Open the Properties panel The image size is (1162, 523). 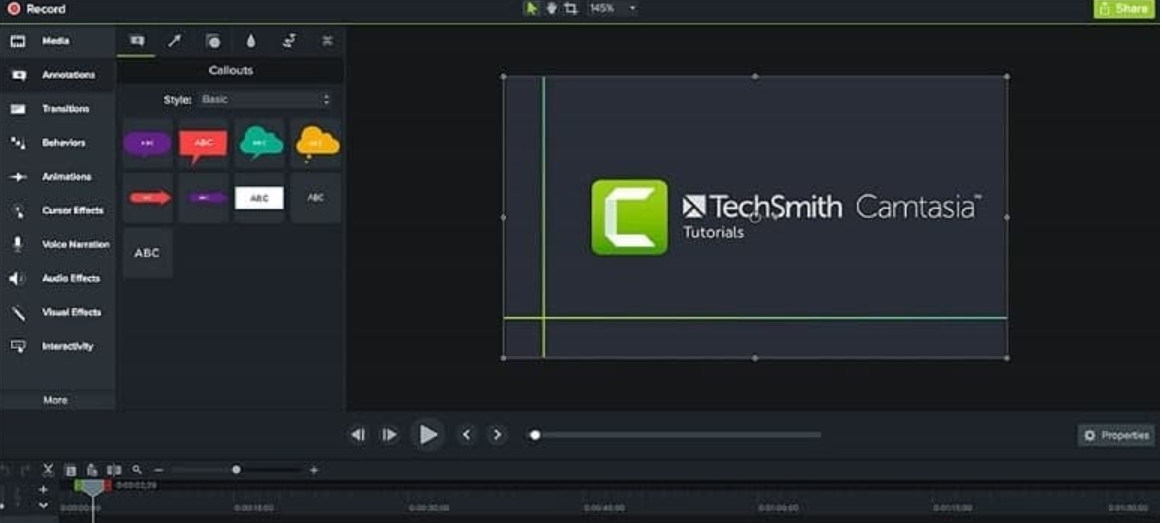(1116, 436)
